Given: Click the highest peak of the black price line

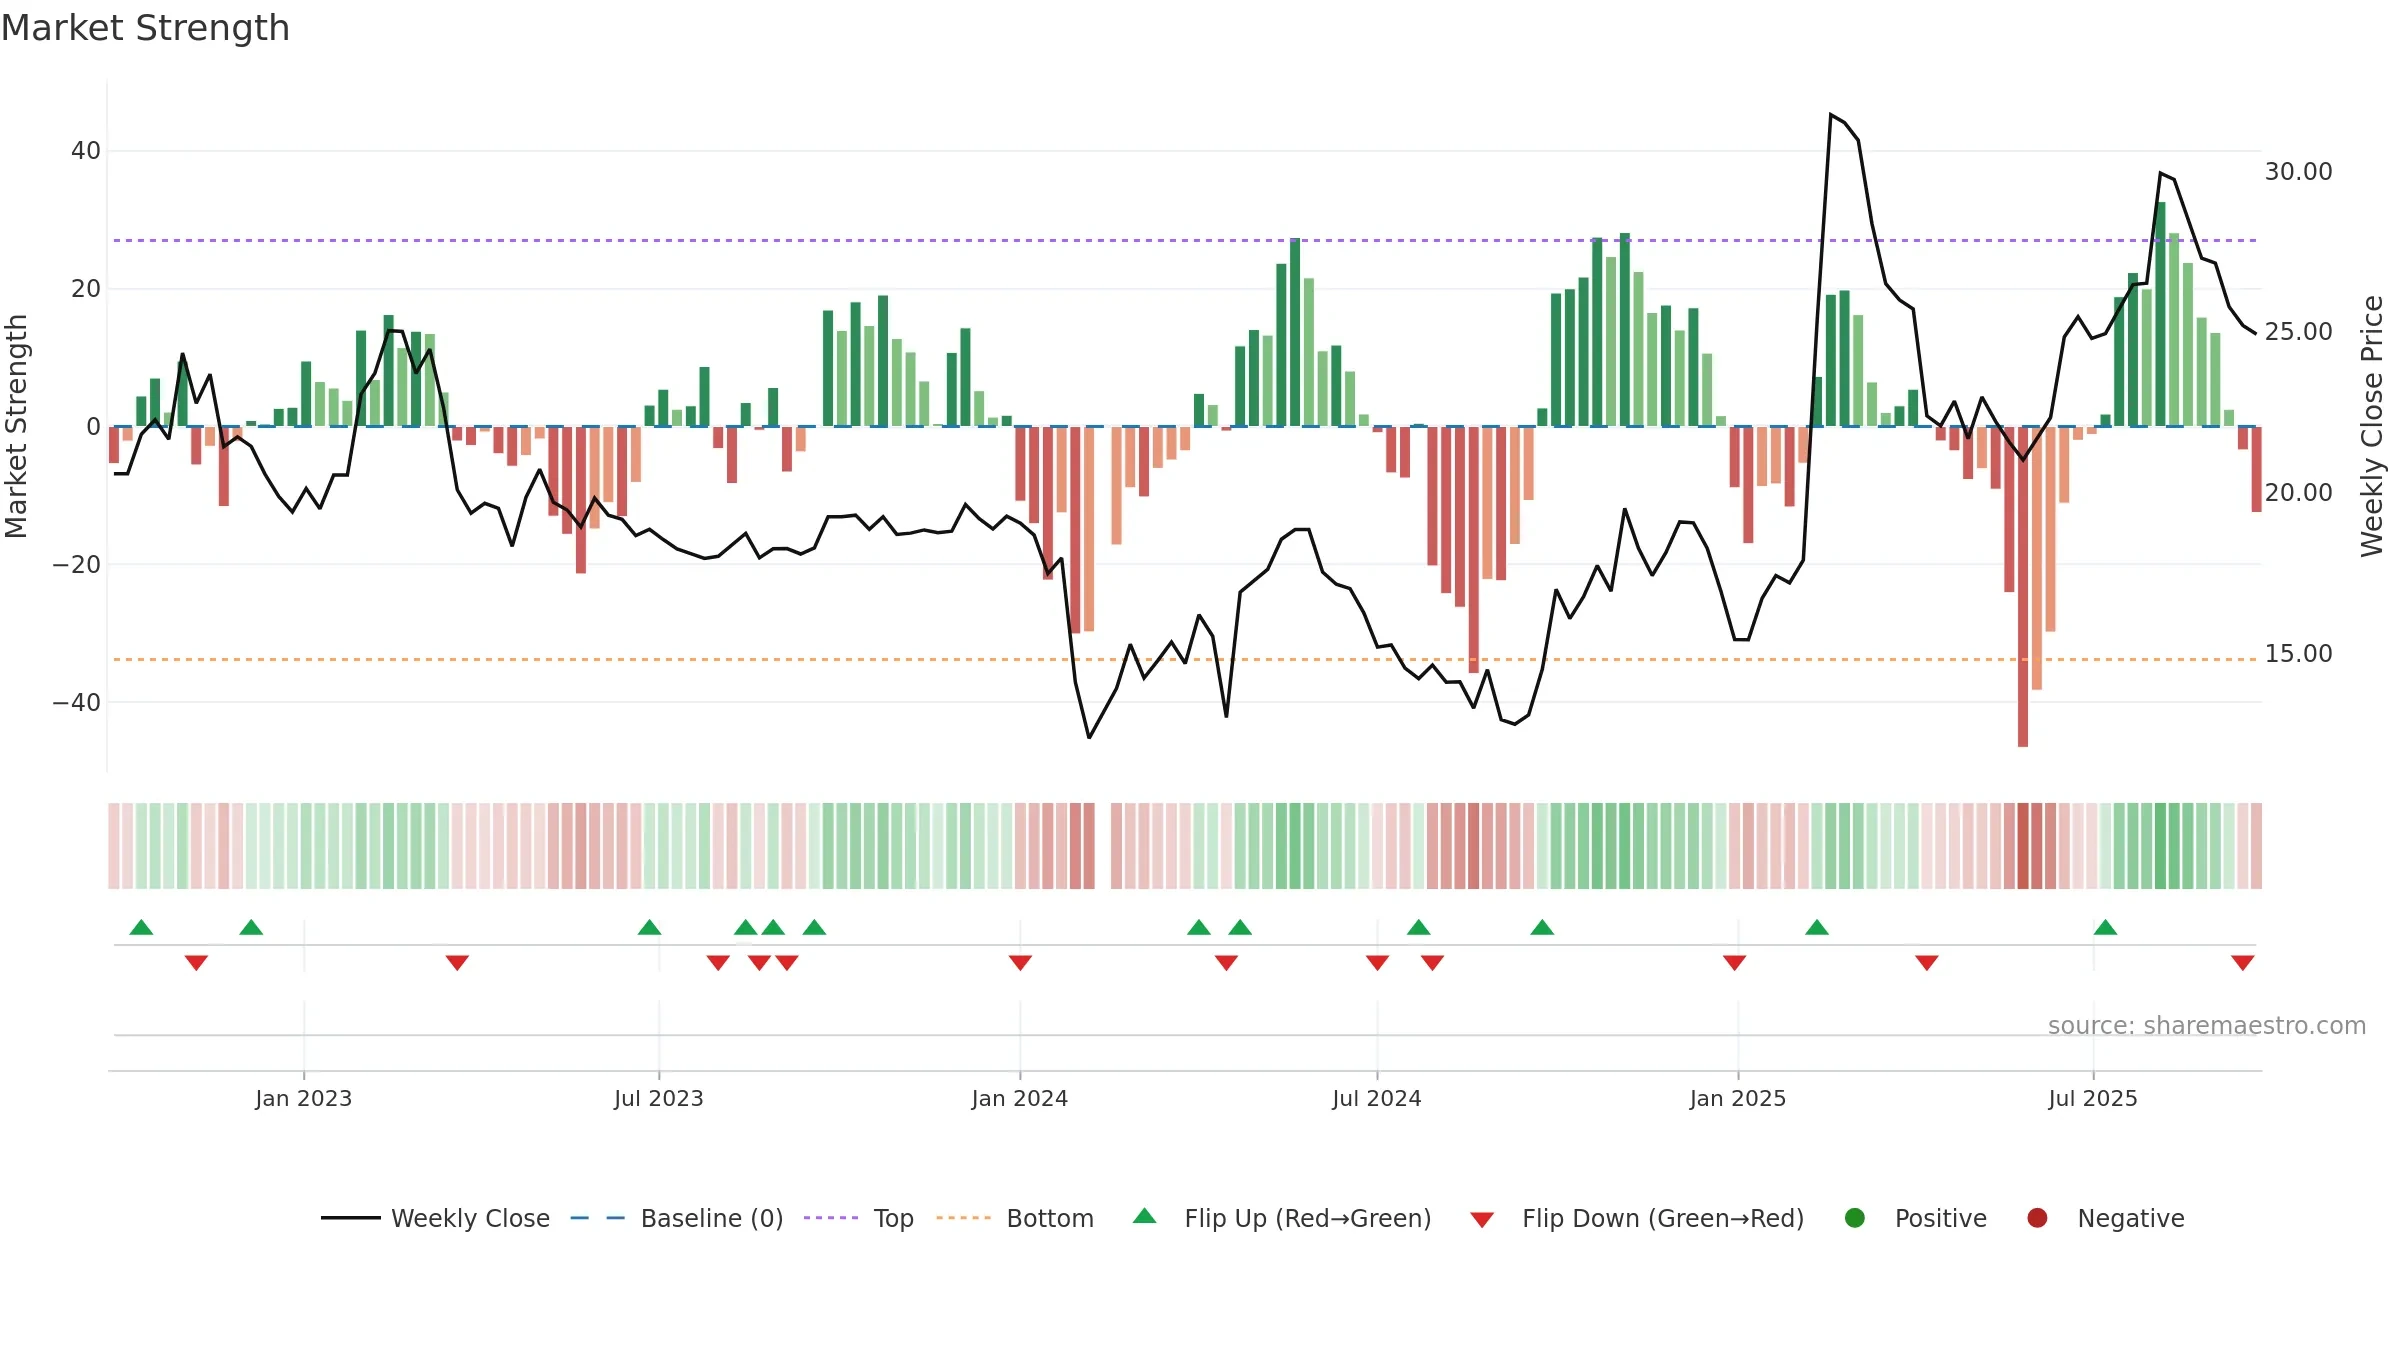Looking at the screenshot, I should tap(1831, 115).
